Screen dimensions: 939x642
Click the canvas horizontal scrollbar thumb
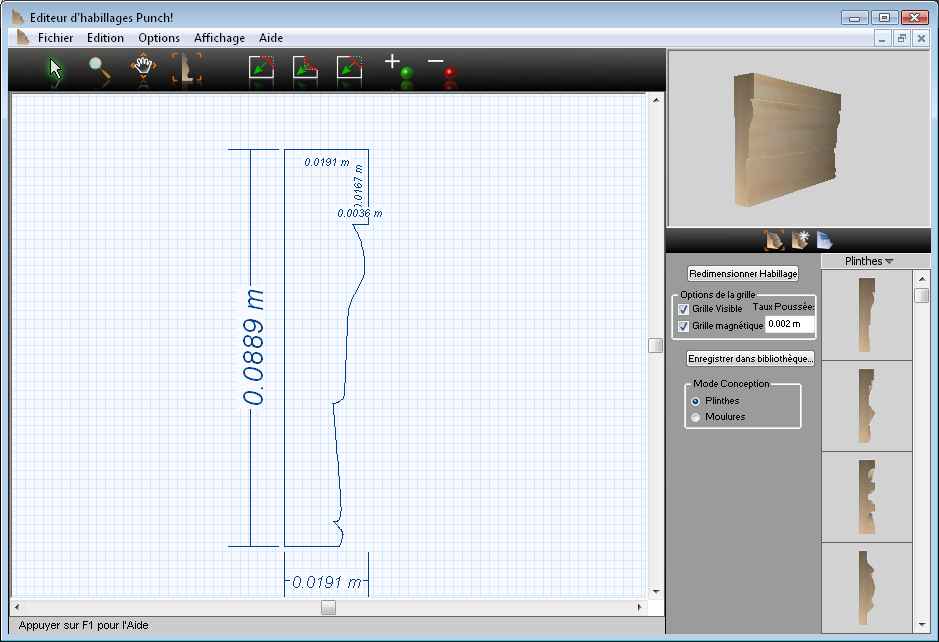328,607
